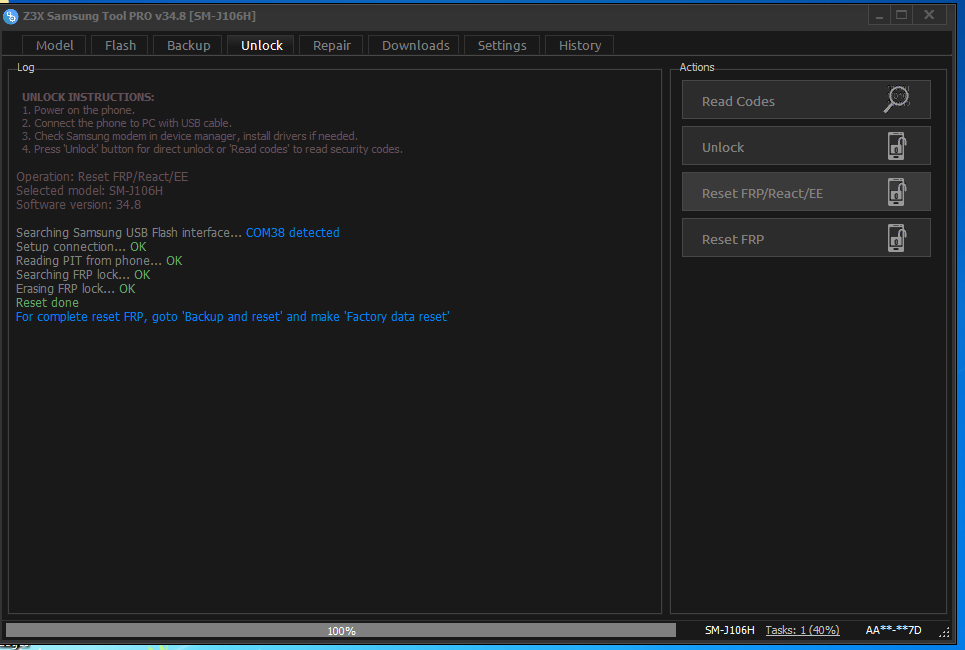Click 'Selected model: SM-J106H' log line

(x=89, y=191)
